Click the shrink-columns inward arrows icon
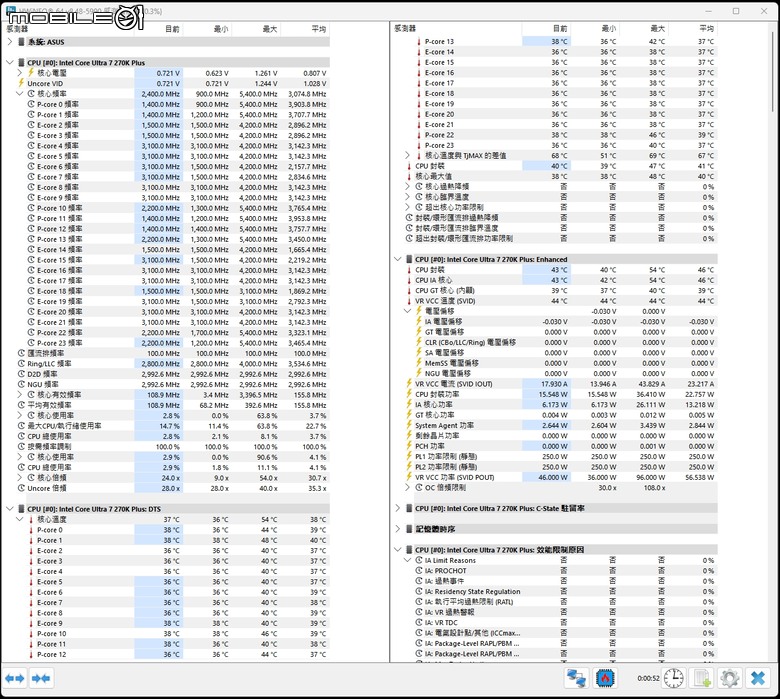Viewport: 780px width, 699px height. point(41,679)
